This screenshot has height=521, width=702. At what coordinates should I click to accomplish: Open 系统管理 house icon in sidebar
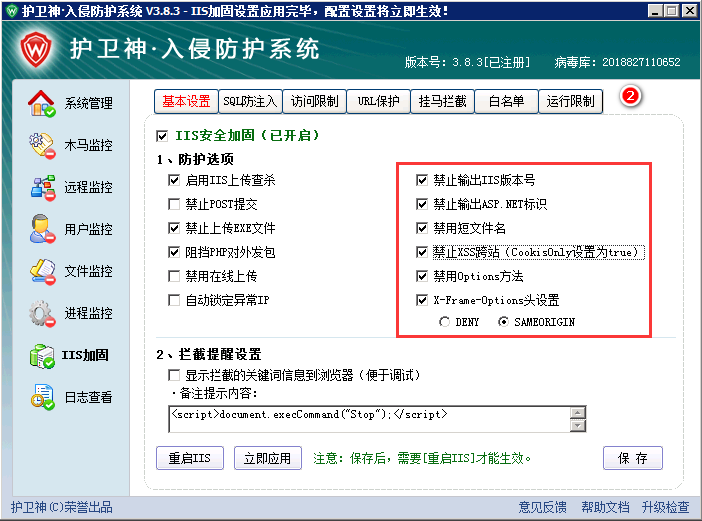pos(42,103)
